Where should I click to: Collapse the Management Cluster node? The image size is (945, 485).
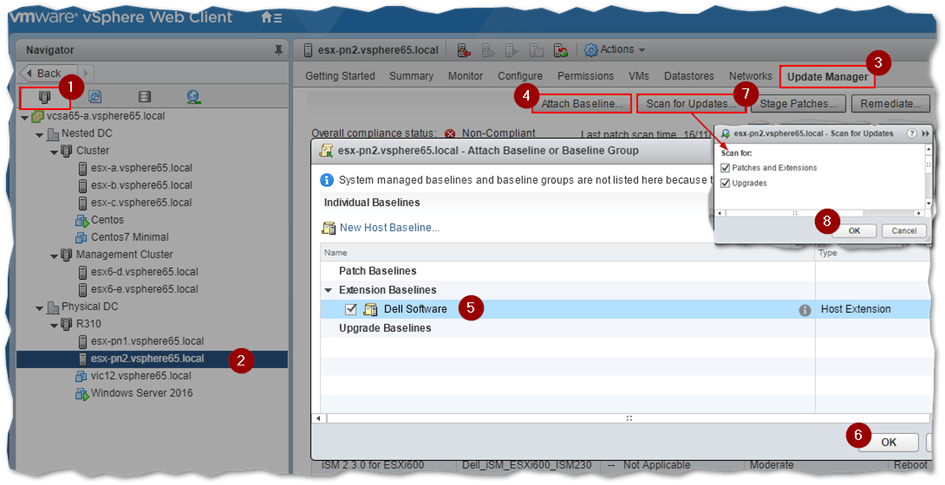pos(54,256)
